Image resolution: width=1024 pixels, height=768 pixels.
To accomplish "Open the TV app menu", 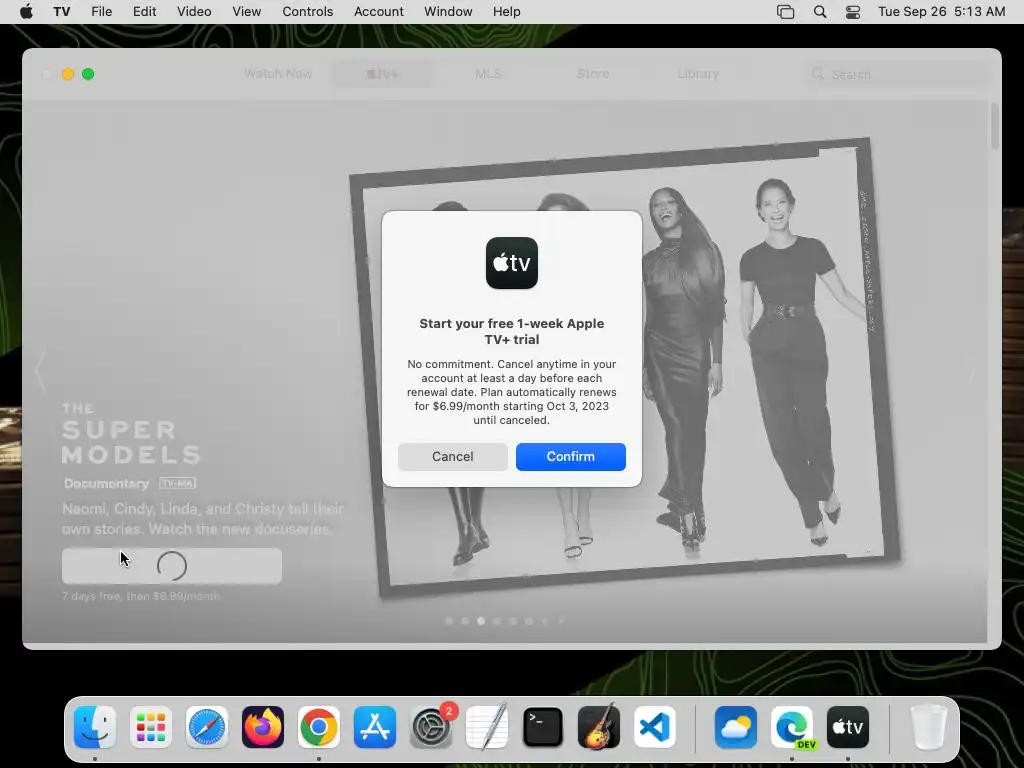I will pyautogui.click(x=61, y=11).
